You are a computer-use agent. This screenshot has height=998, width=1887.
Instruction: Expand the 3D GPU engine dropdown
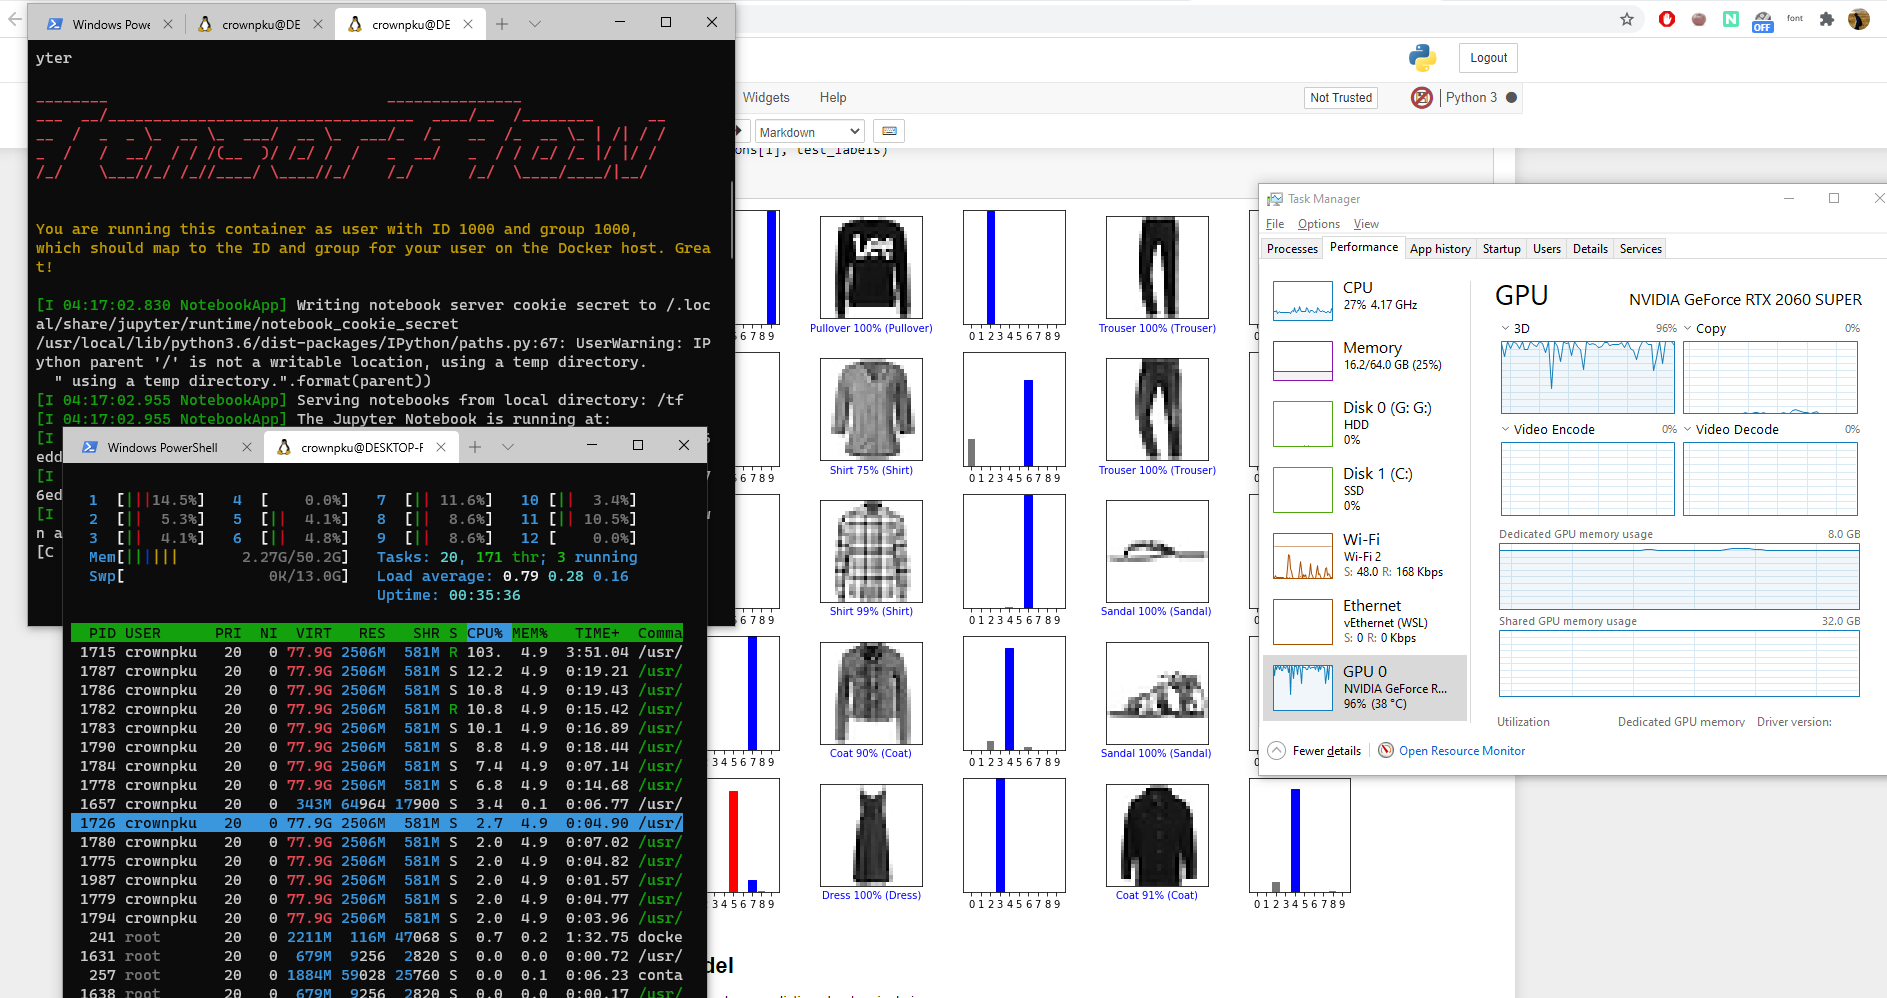[x=1515, y=329]
